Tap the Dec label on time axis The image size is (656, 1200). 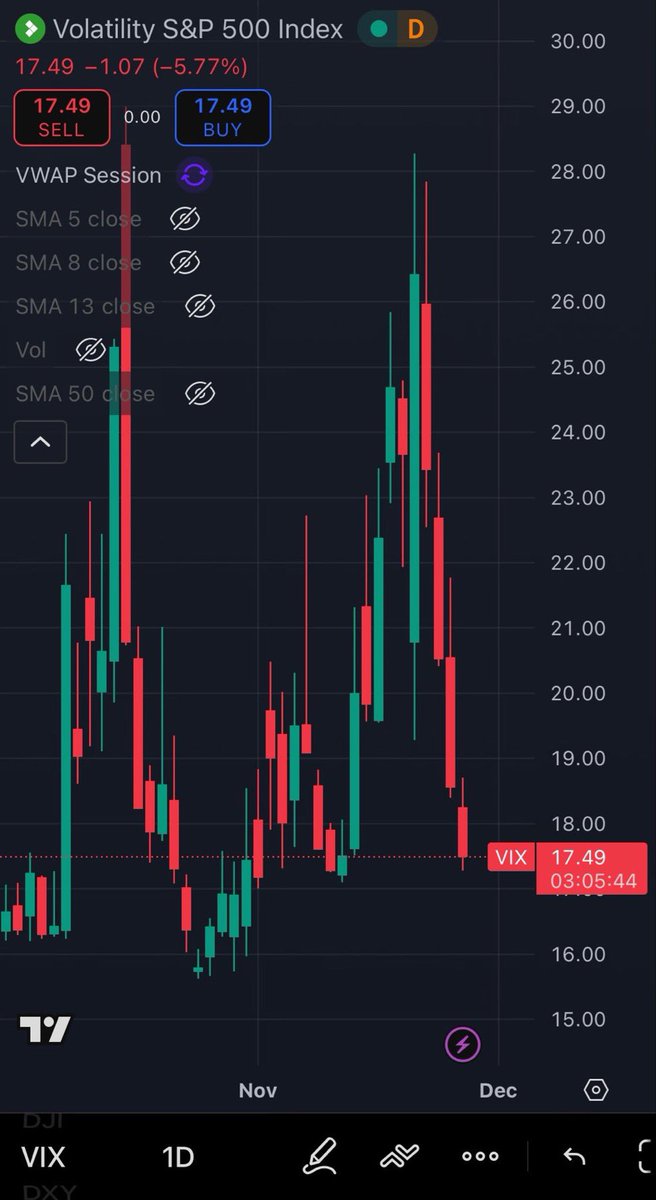498,1090
